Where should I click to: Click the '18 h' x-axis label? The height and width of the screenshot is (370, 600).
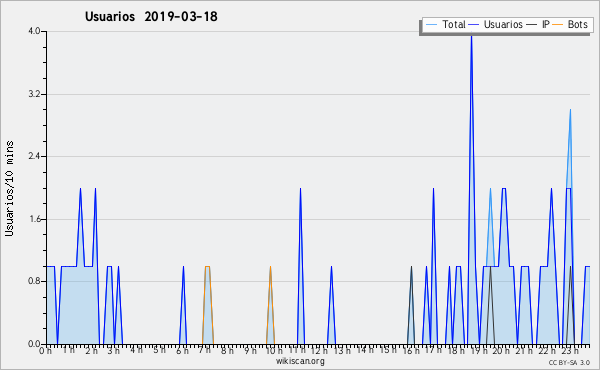[x=456, y=350]
